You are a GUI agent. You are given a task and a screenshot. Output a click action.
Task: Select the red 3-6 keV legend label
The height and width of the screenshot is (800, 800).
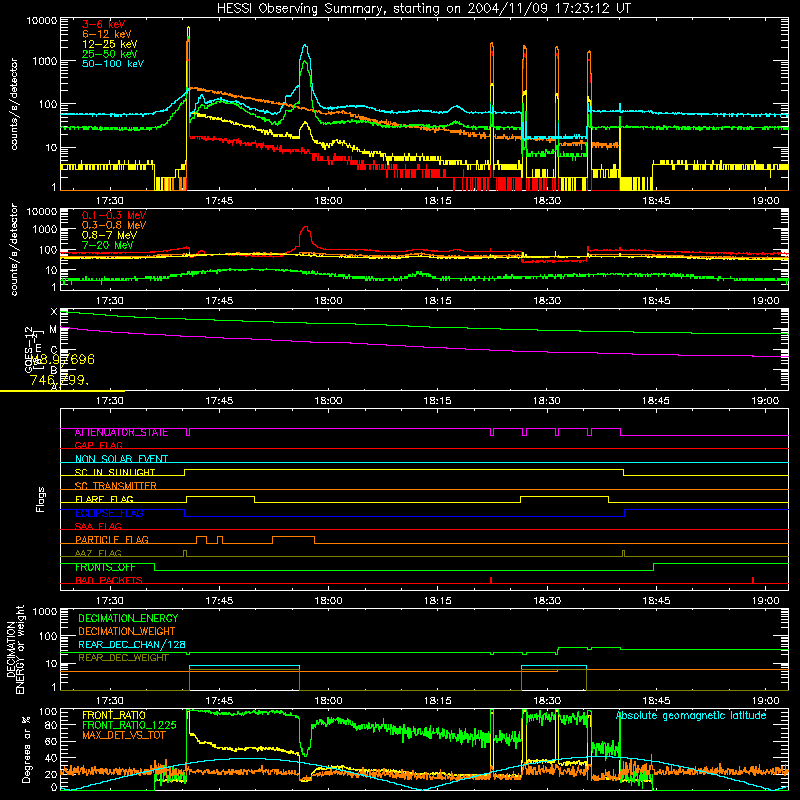tap(104, 24)
